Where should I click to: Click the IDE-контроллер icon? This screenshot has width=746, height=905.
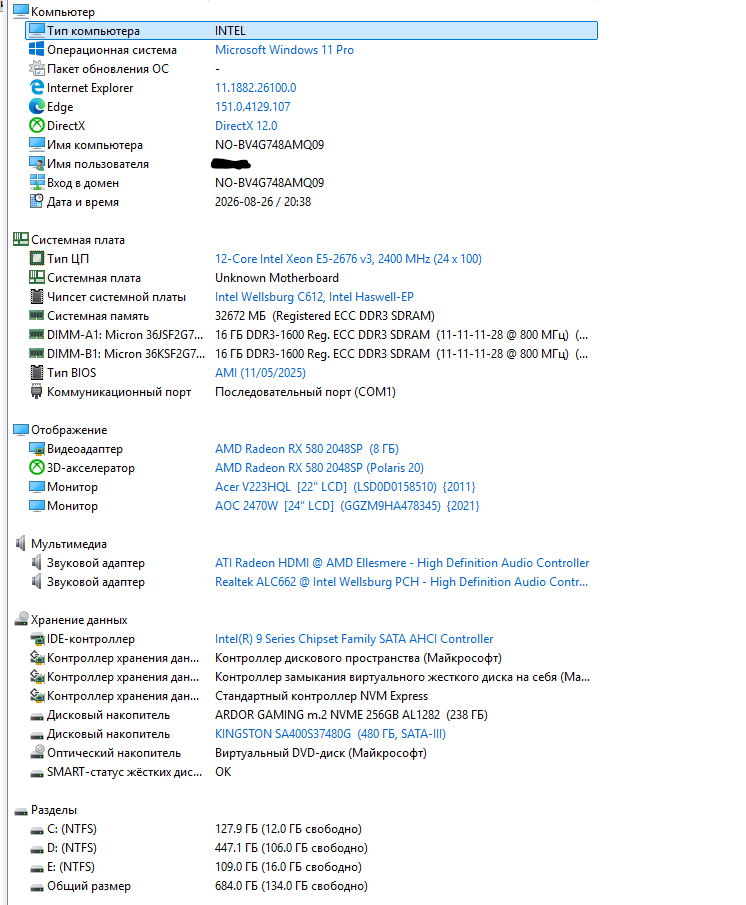(x=36, y=639)
